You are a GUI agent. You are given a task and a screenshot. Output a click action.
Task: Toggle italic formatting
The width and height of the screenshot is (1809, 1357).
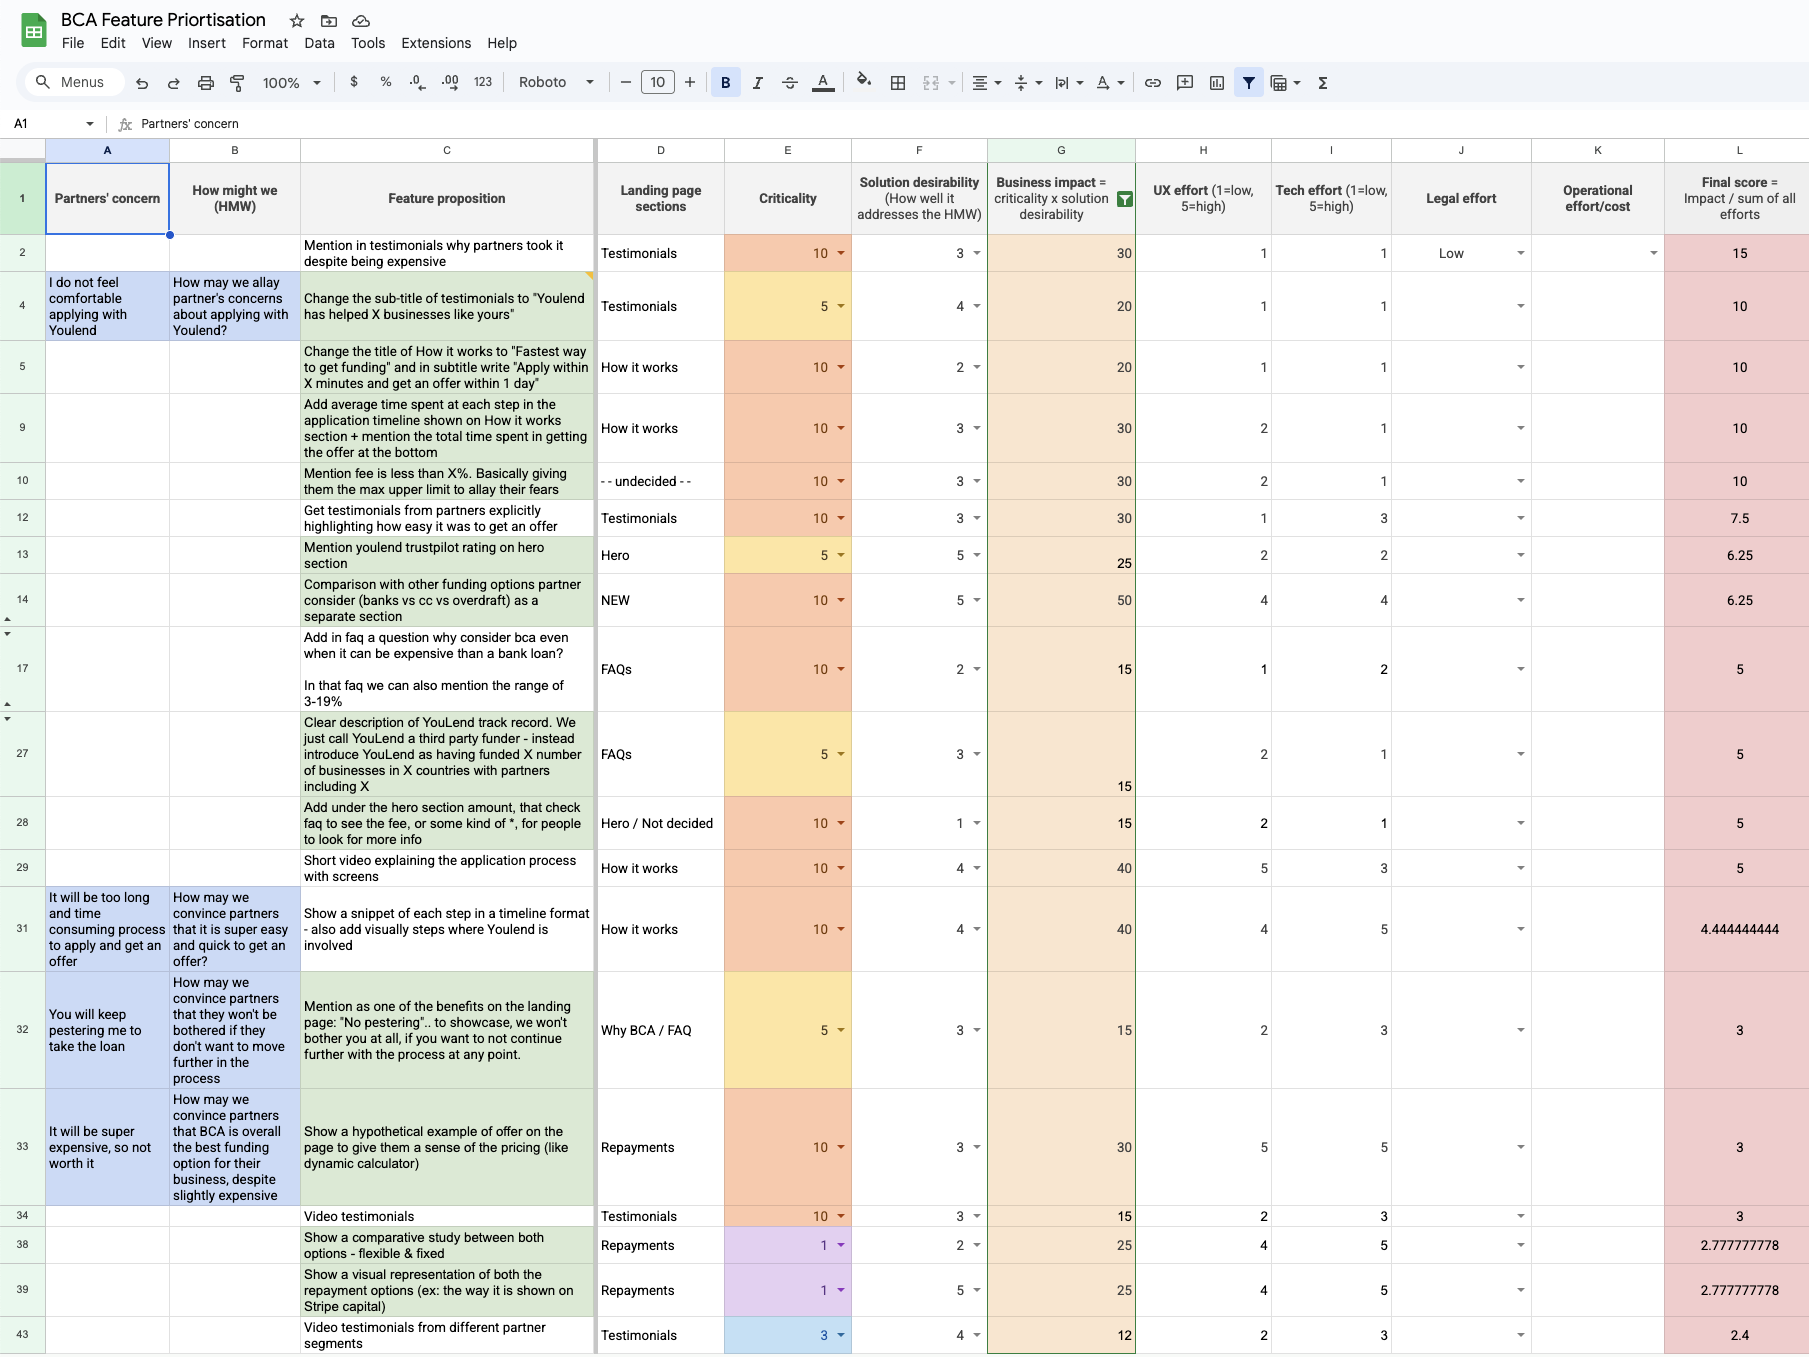[x=758, y=83]
